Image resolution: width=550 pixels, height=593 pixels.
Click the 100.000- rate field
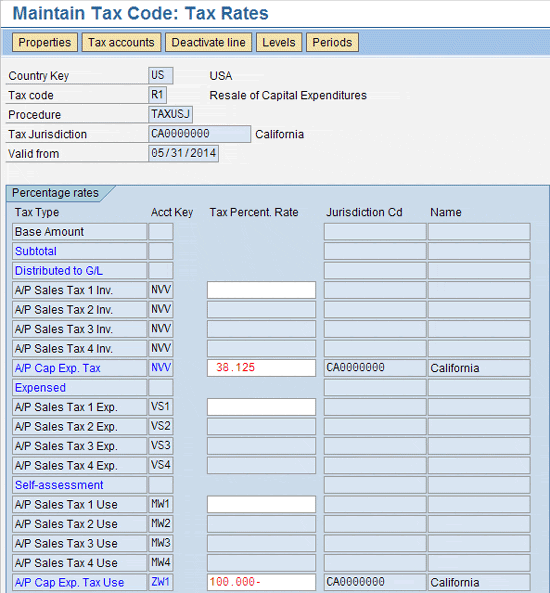pyautogui.click(x=261, y=582)
